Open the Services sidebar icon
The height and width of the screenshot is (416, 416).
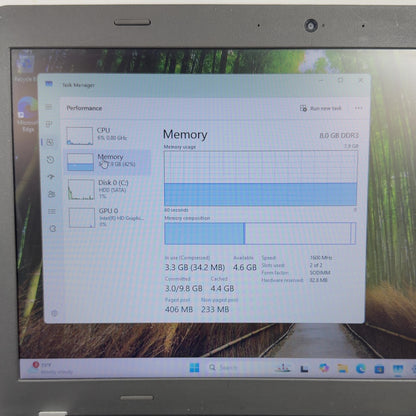click(53, 229)
